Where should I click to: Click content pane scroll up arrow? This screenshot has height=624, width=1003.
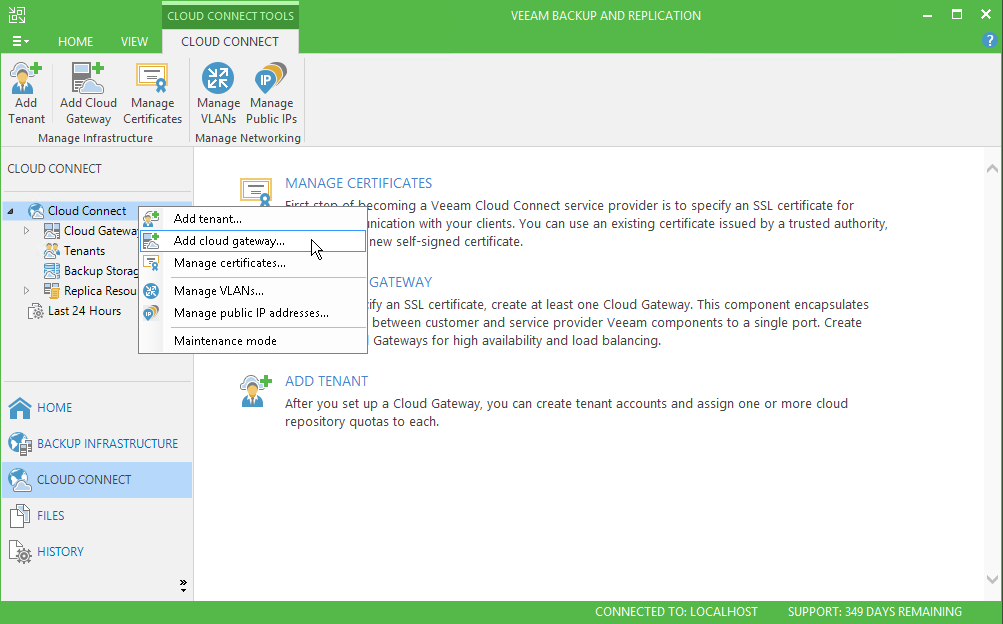[x=992, y=169]
